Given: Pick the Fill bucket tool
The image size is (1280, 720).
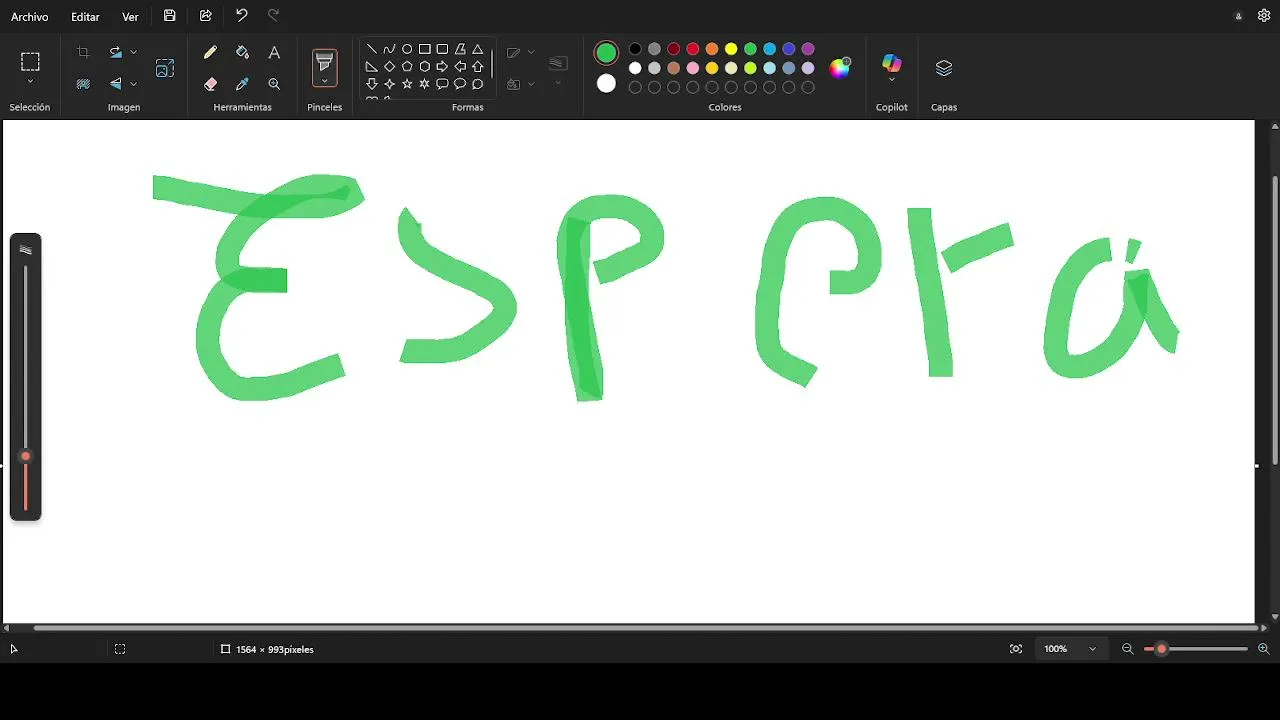Looking at the screenshot, I should [x=242, y=53].
